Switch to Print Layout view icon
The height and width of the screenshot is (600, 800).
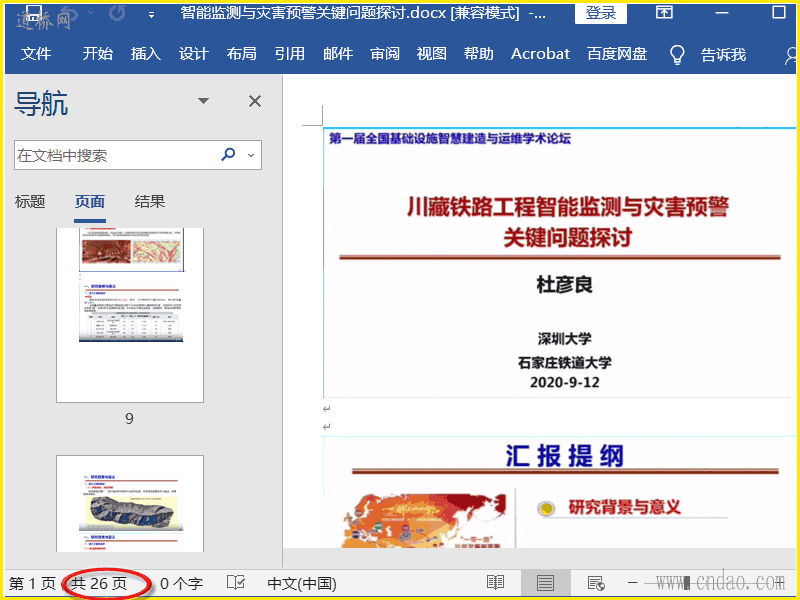click(x=545, y=583)
